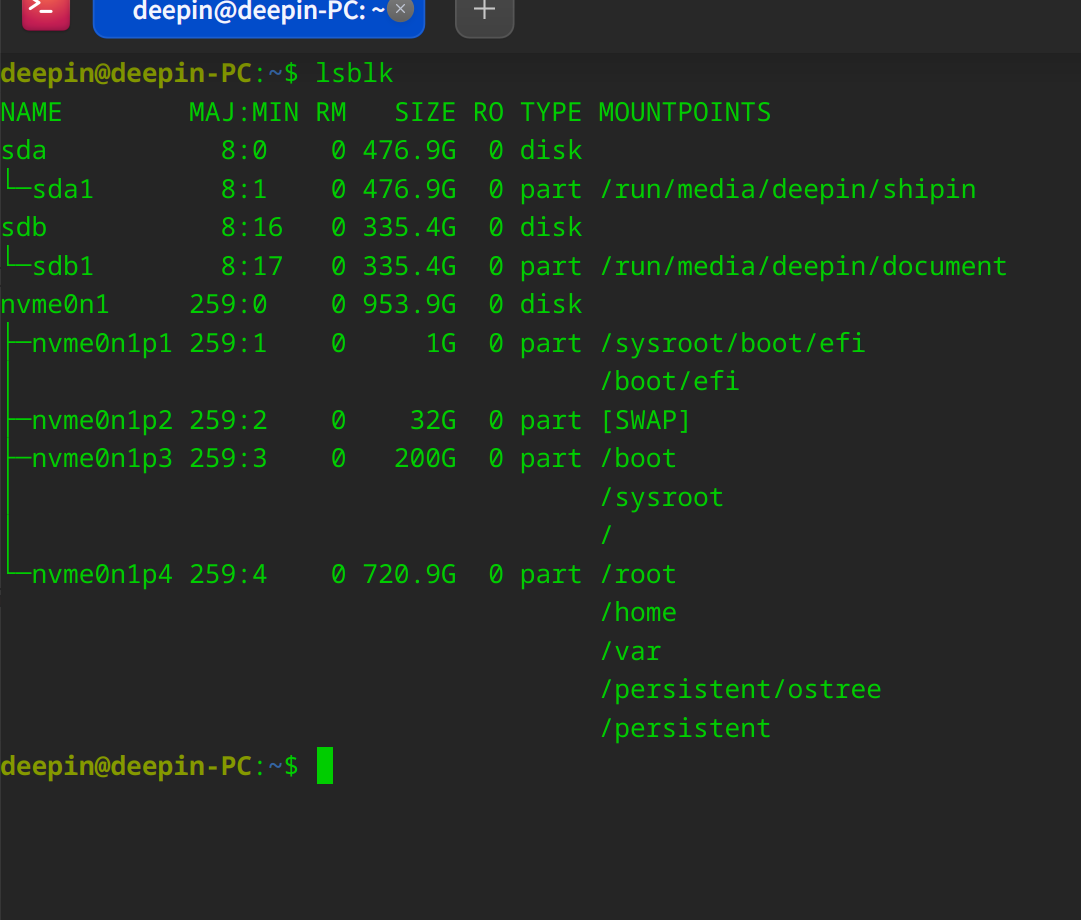
Task: Click the nvme0n1p3 partition name
Action: pyautogui.click(x=102, y=459)
